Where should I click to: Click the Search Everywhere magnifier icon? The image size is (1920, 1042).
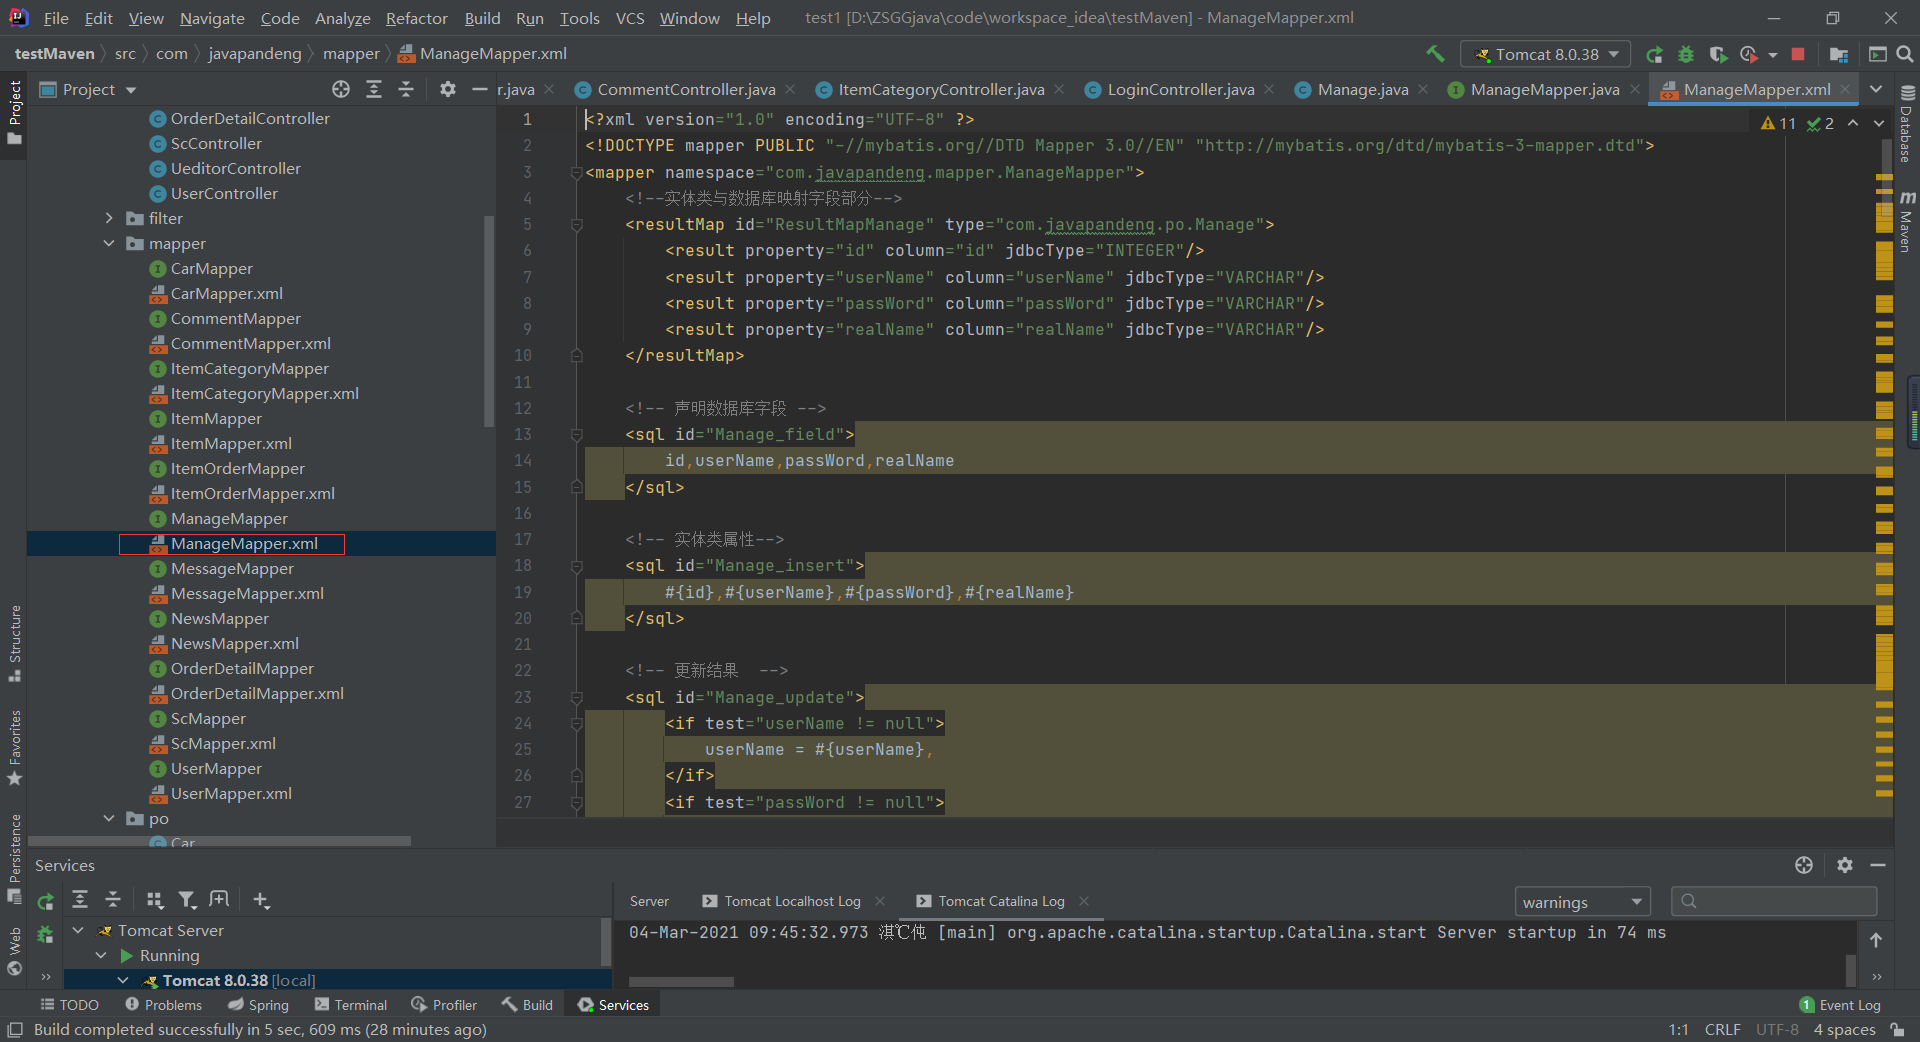[x=1905, y=54]
